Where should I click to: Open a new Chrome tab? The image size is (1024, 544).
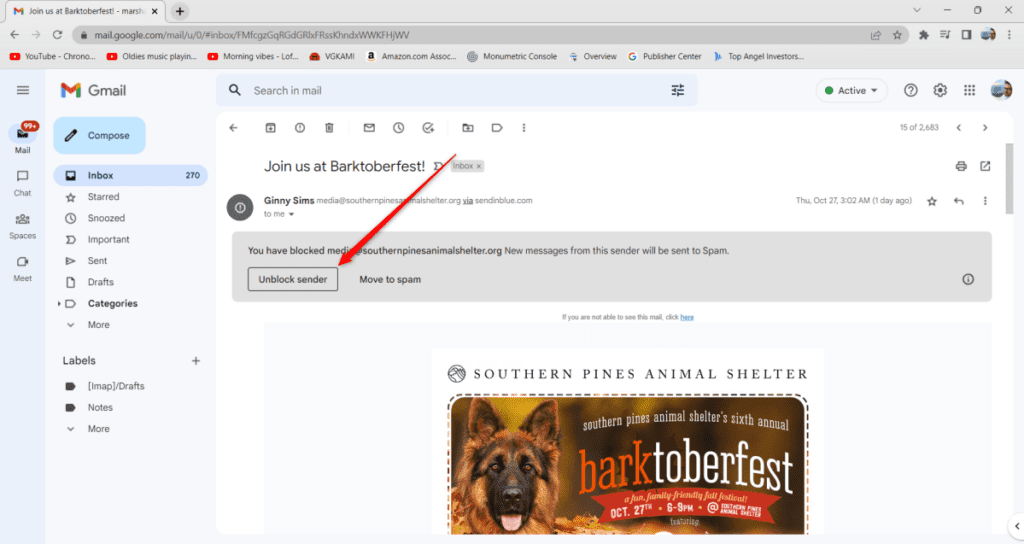coord(180,11)
